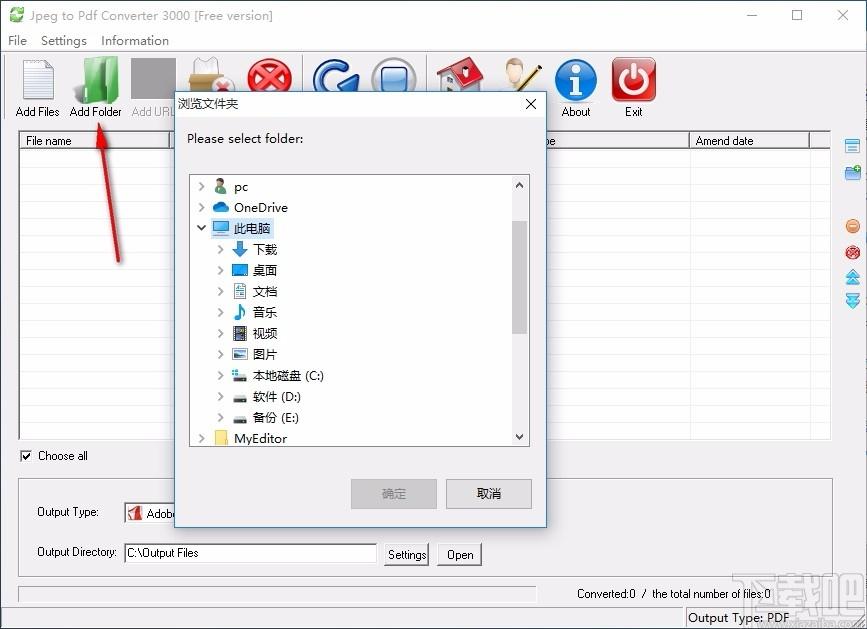Select the 桌面 folder in tree
Viewport: 867px width, 629px height.
(x=264, y=271)
